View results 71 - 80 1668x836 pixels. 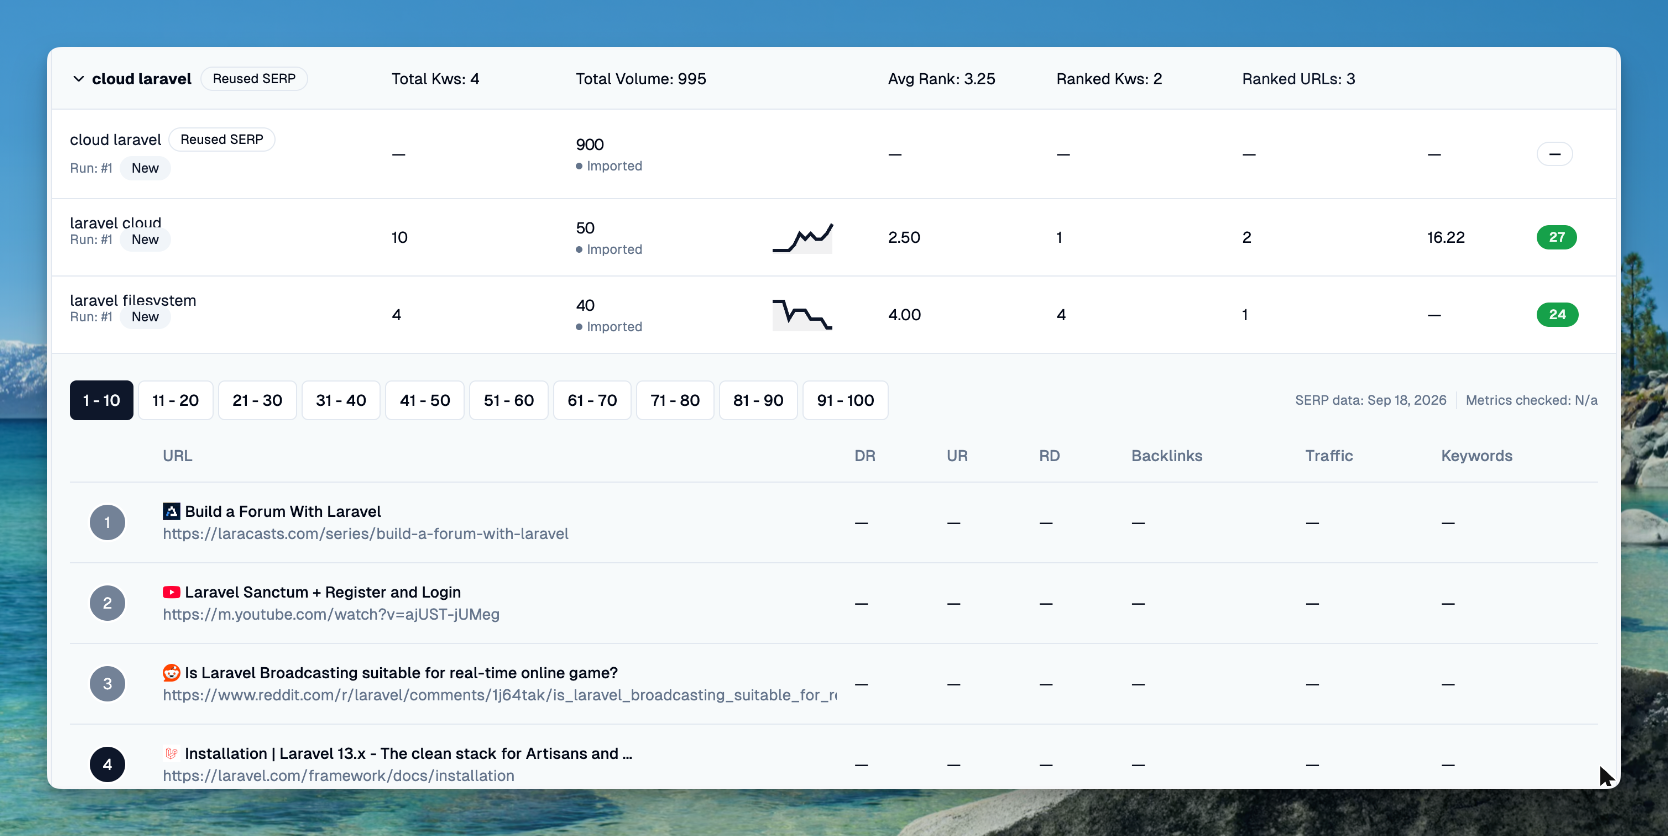[x=676, y=400]
